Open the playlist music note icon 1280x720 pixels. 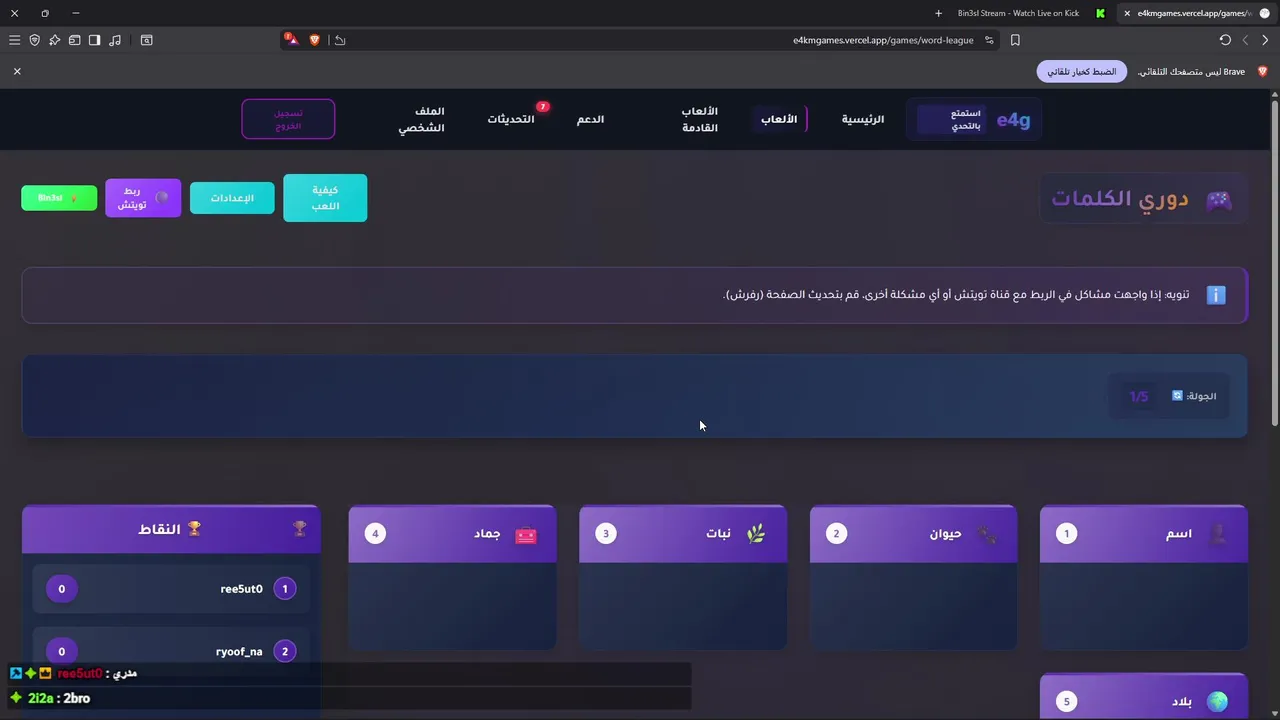point(115,40)
